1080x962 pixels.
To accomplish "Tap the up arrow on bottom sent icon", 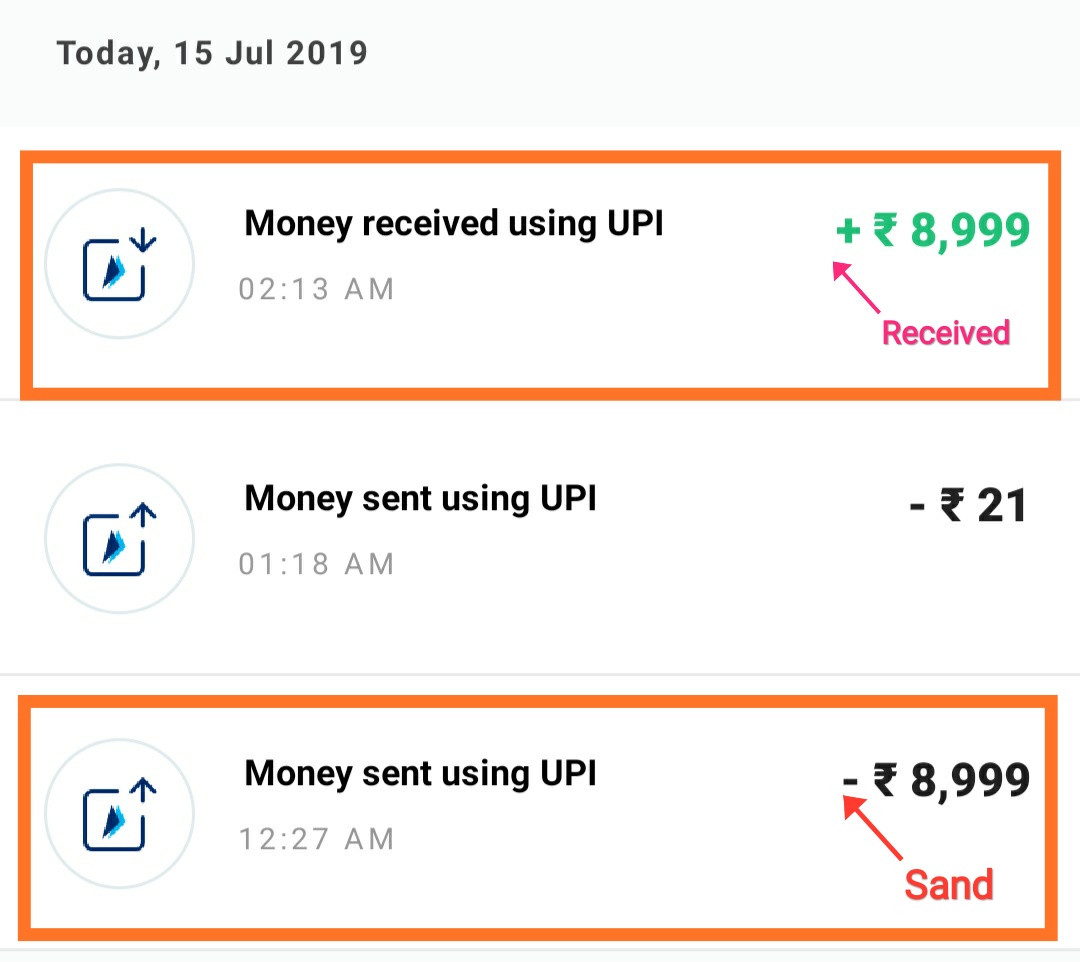I will coord(143,790).
